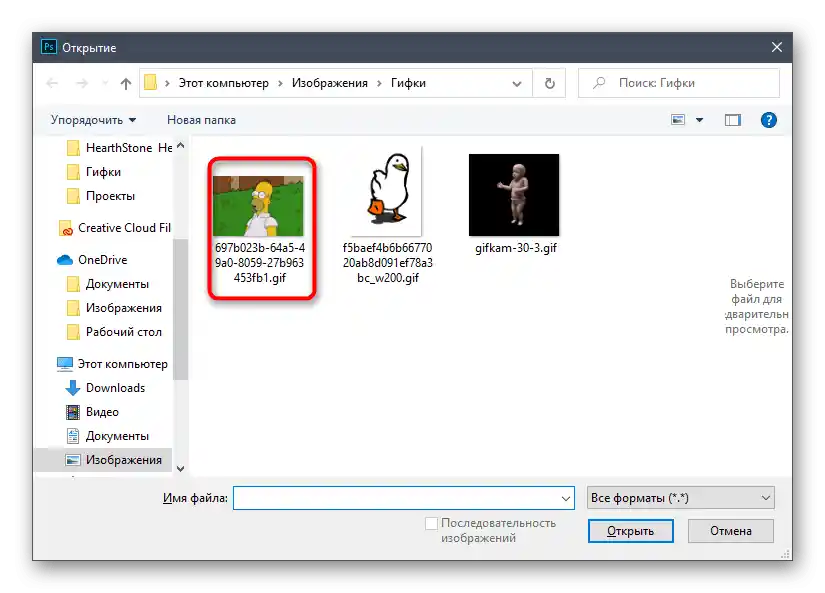
Task: Click the OneDrive cloud icon
Action: click(65, 260)
